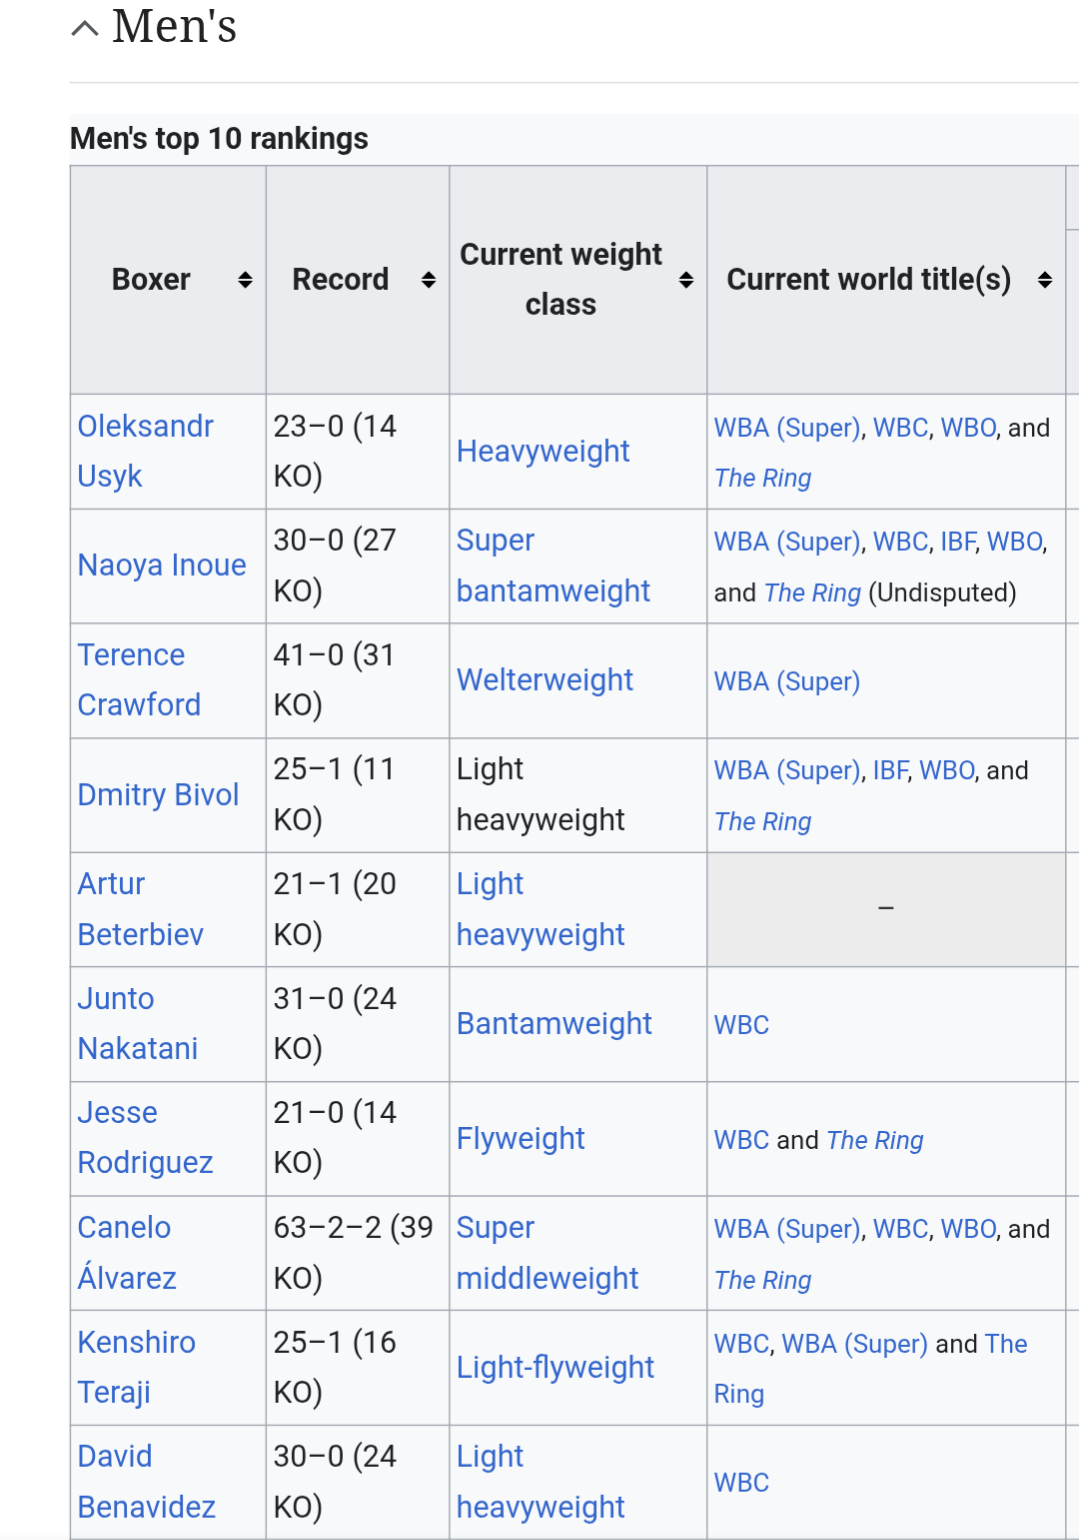
Task: Select Men's top 10 rankings caption
Action: (219, 138)
